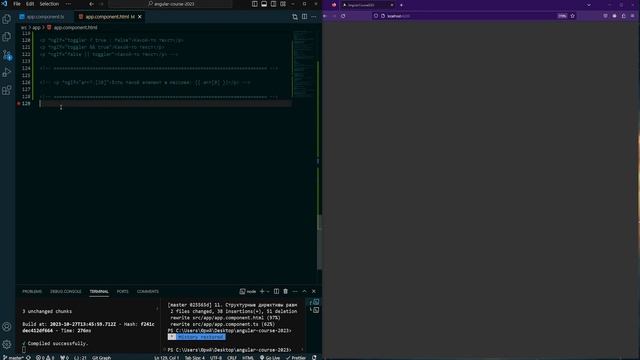Split the terminal
The height and width of the screenshot is (360, 640).
276,291
